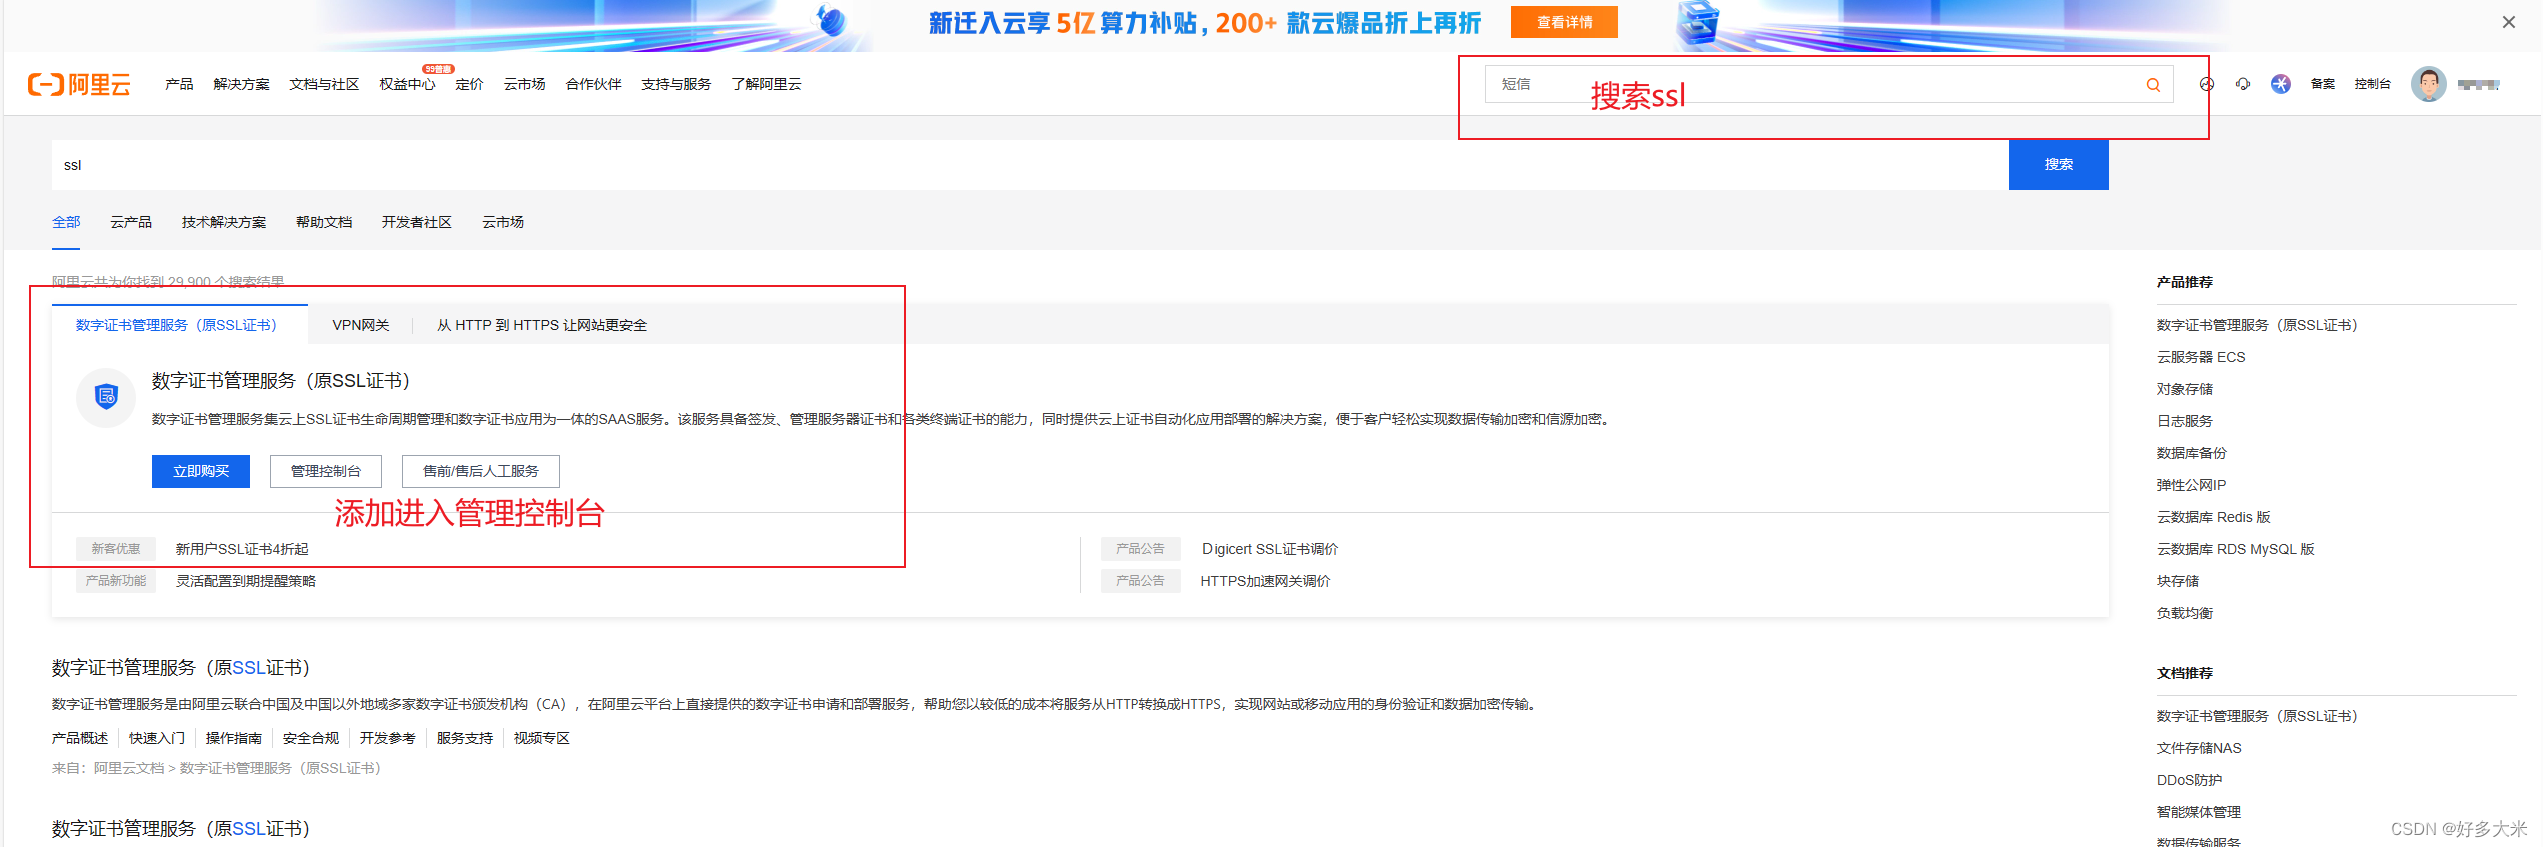Open 智能媒体管理 doc recommendation
The height and width of the screenshot is (847, 2543).
pos(2199,812)
